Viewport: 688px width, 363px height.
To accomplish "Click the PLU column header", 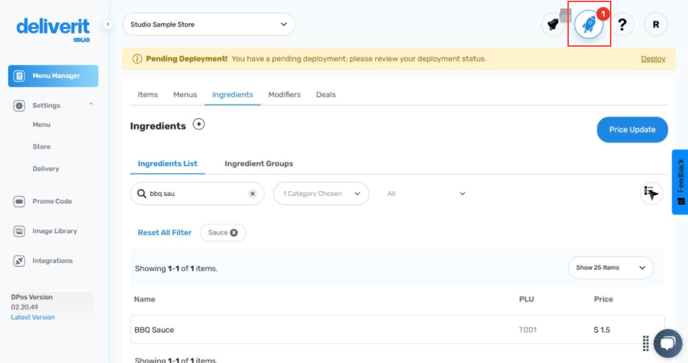I will (527, 299).
